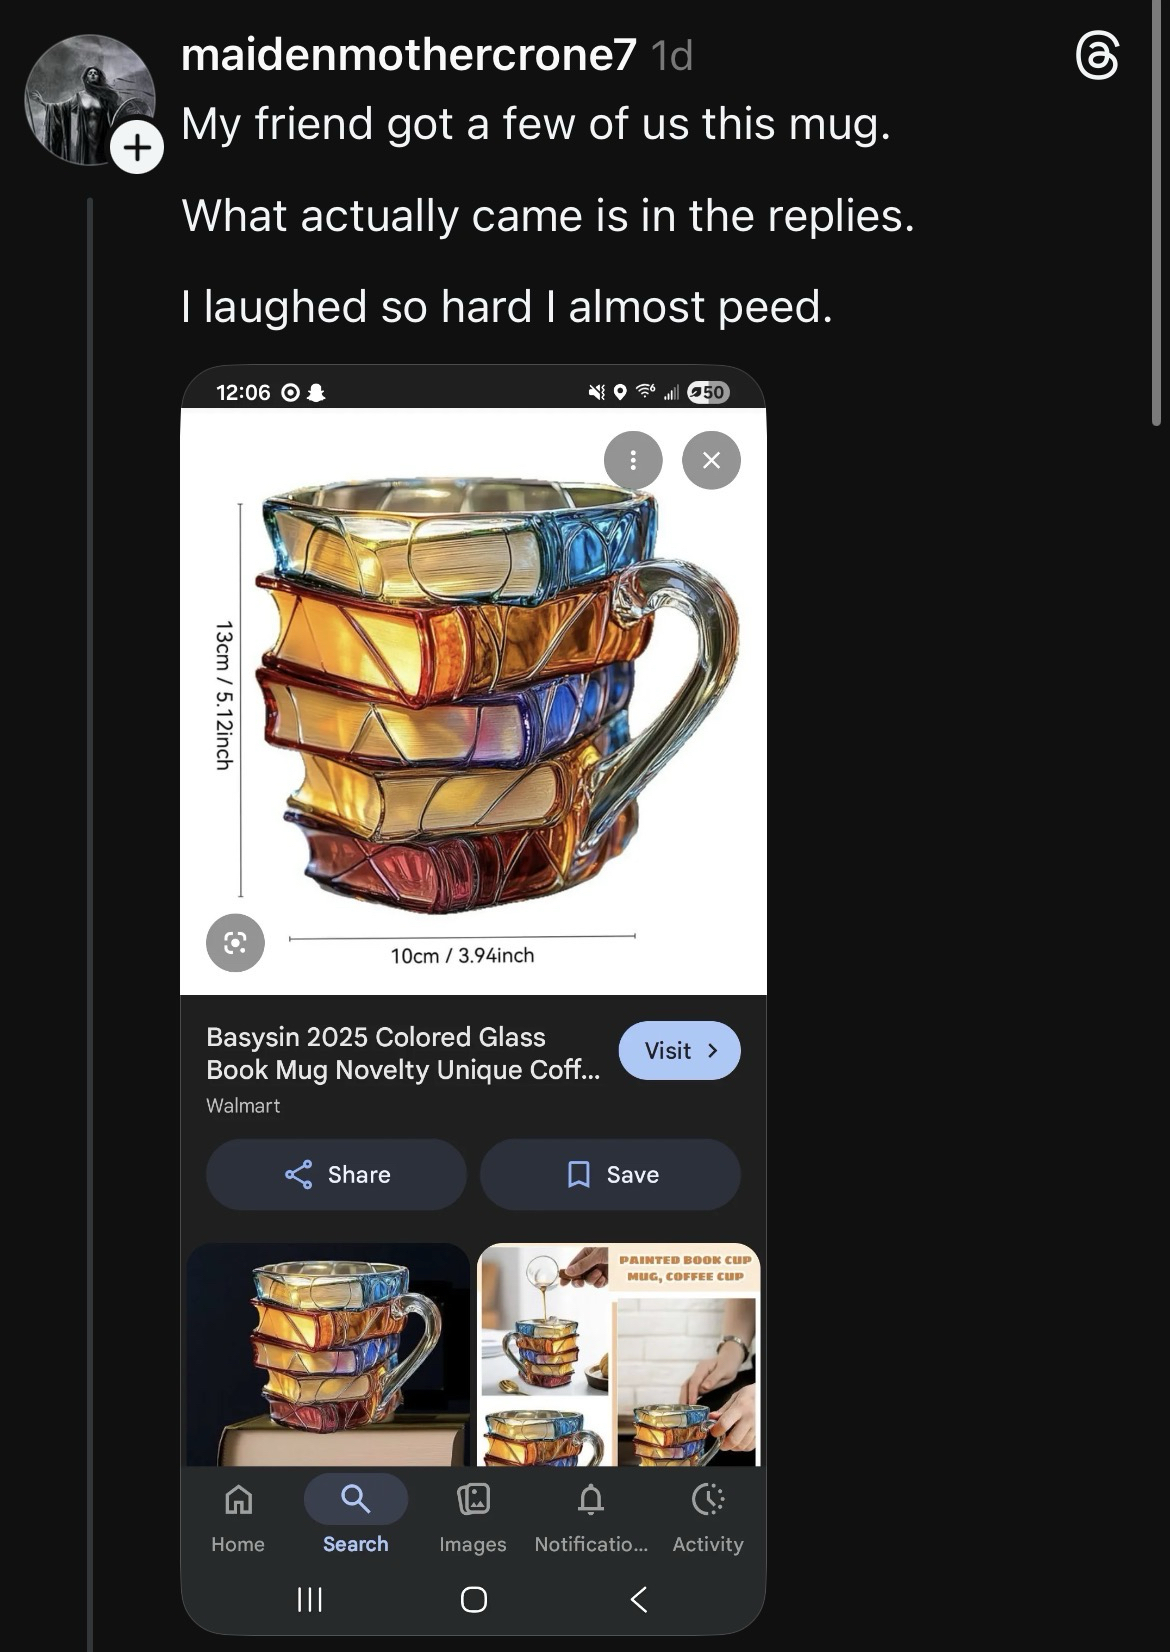The width and height of the screenshot is (1170, 1652).
Task: Click the Visit button
Action: tap(679, 1051)
